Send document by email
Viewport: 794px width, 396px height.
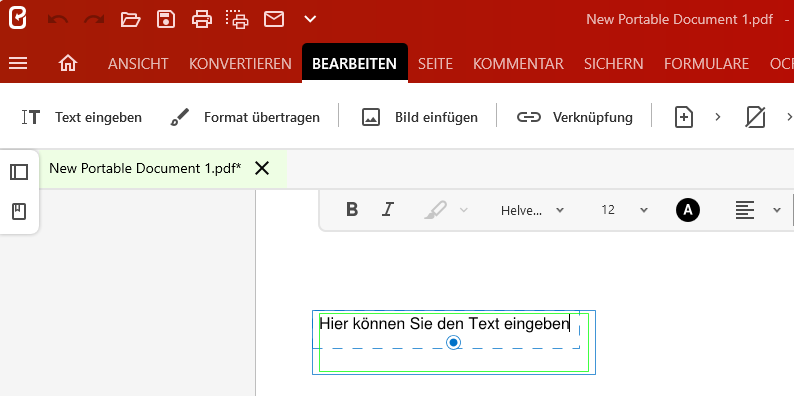[x=274, y=19]
